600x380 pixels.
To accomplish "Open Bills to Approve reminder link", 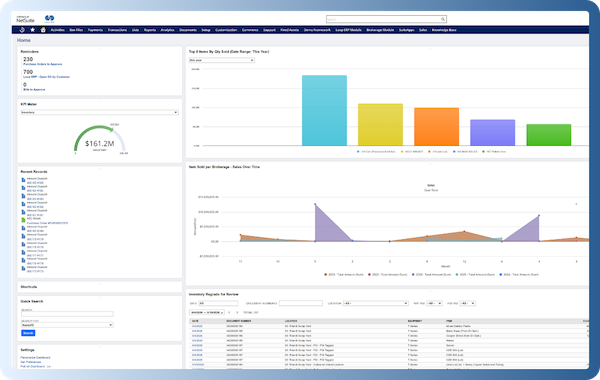I will [34, 90].
